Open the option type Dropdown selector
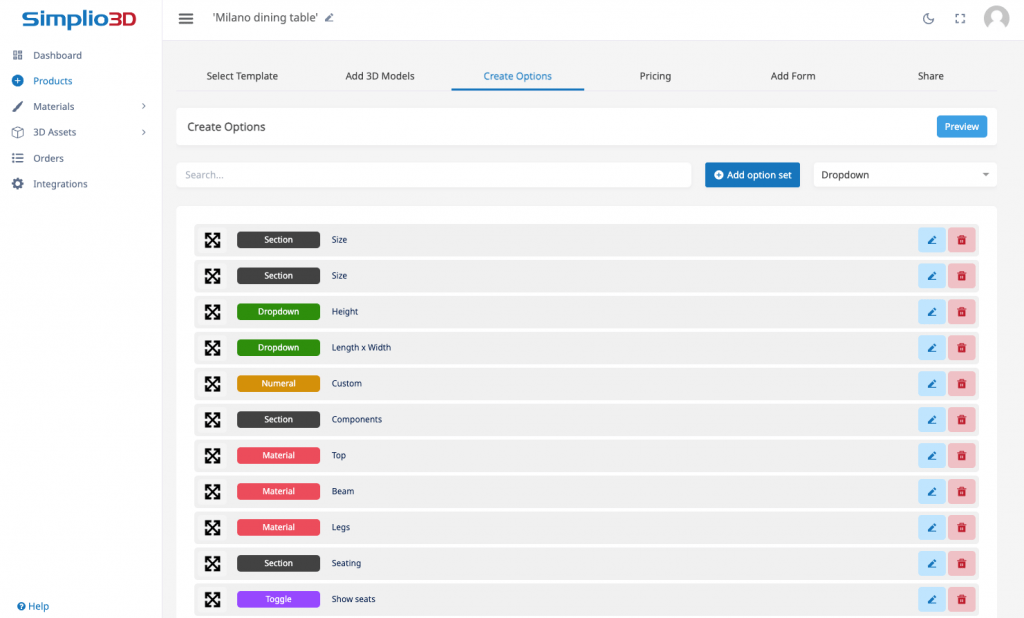This screenshot has width=1024, height=618. point(904,175)
